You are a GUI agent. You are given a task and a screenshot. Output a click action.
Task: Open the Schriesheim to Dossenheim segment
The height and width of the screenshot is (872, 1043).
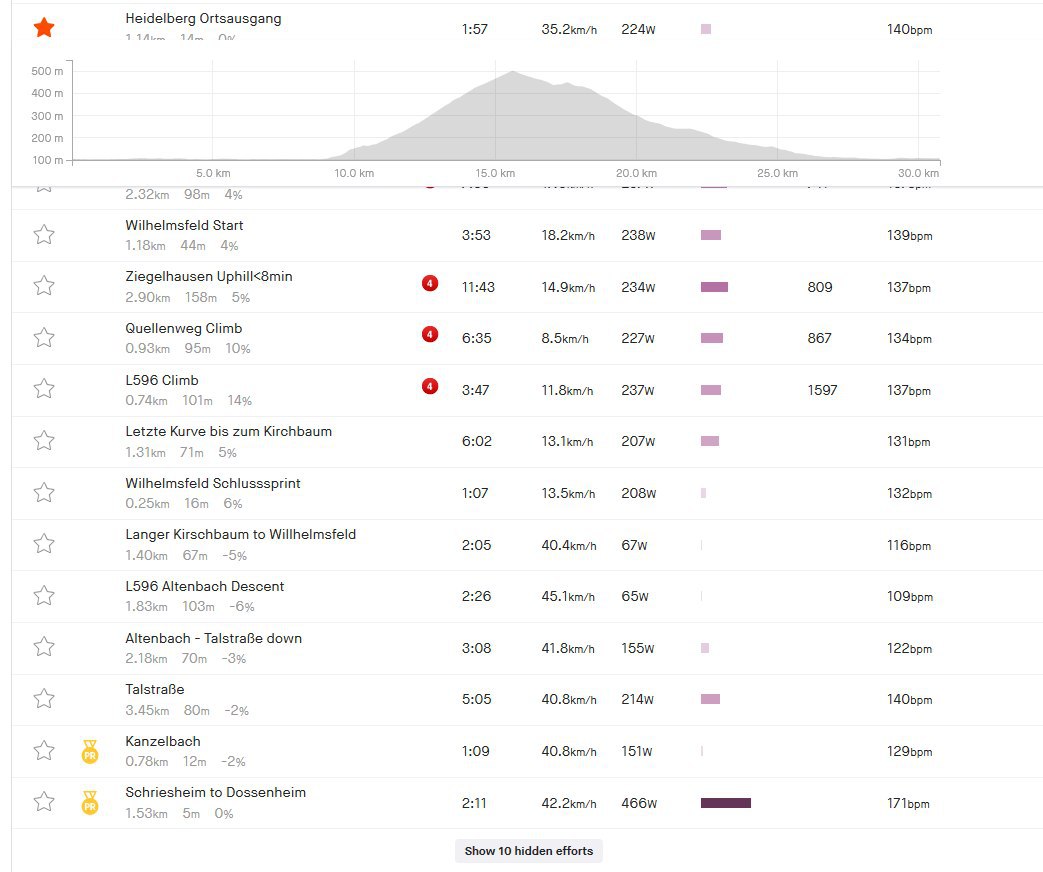click(x=216, y=792)
